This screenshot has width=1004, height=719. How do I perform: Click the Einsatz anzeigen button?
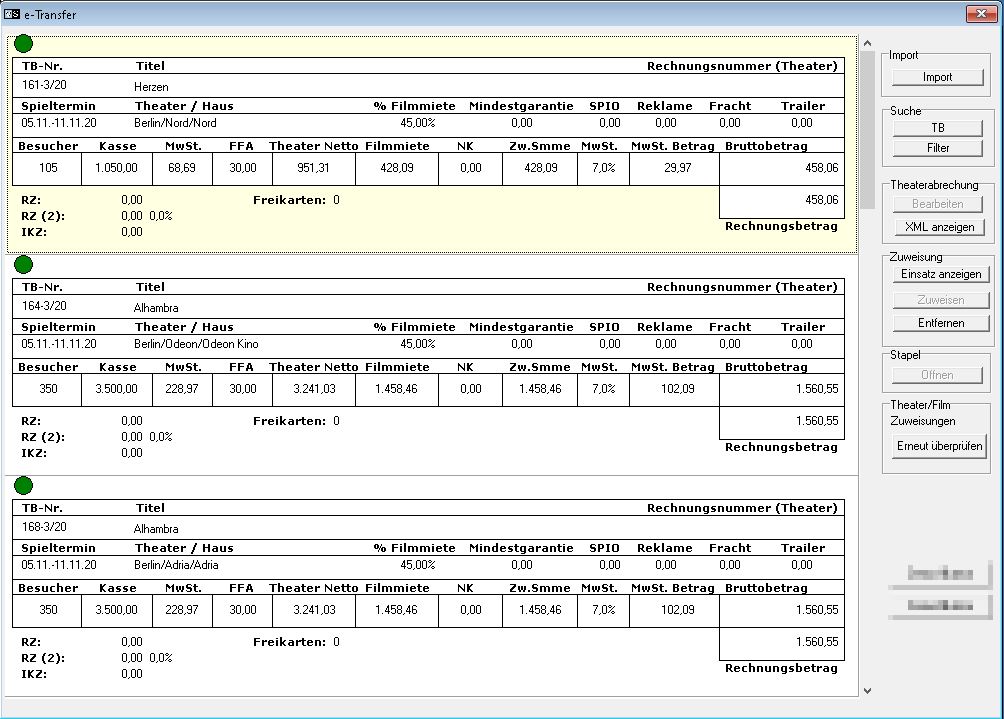[940, 274]
